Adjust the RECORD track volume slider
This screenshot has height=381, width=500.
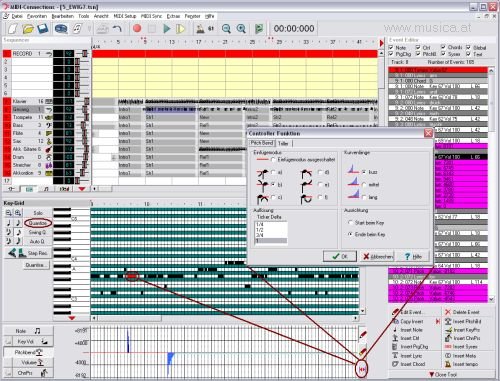[x=84, y=53]
